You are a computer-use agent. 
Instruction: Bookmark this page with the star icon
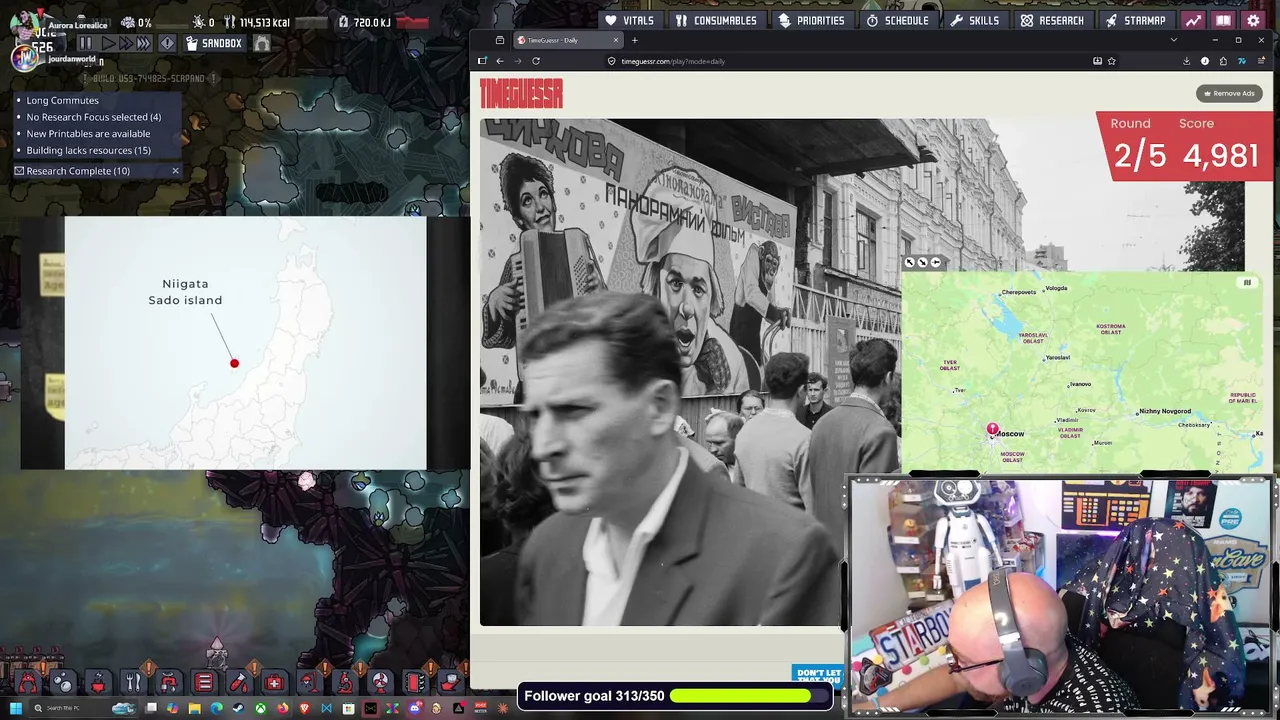(x=1111, y=61)
